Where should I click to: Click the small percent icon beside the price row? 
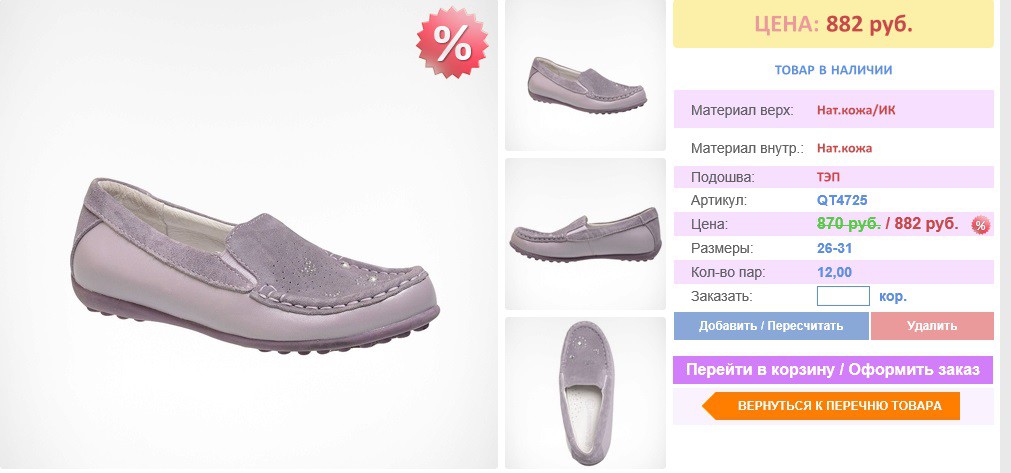pyautogui.click(x=980, y=225)
